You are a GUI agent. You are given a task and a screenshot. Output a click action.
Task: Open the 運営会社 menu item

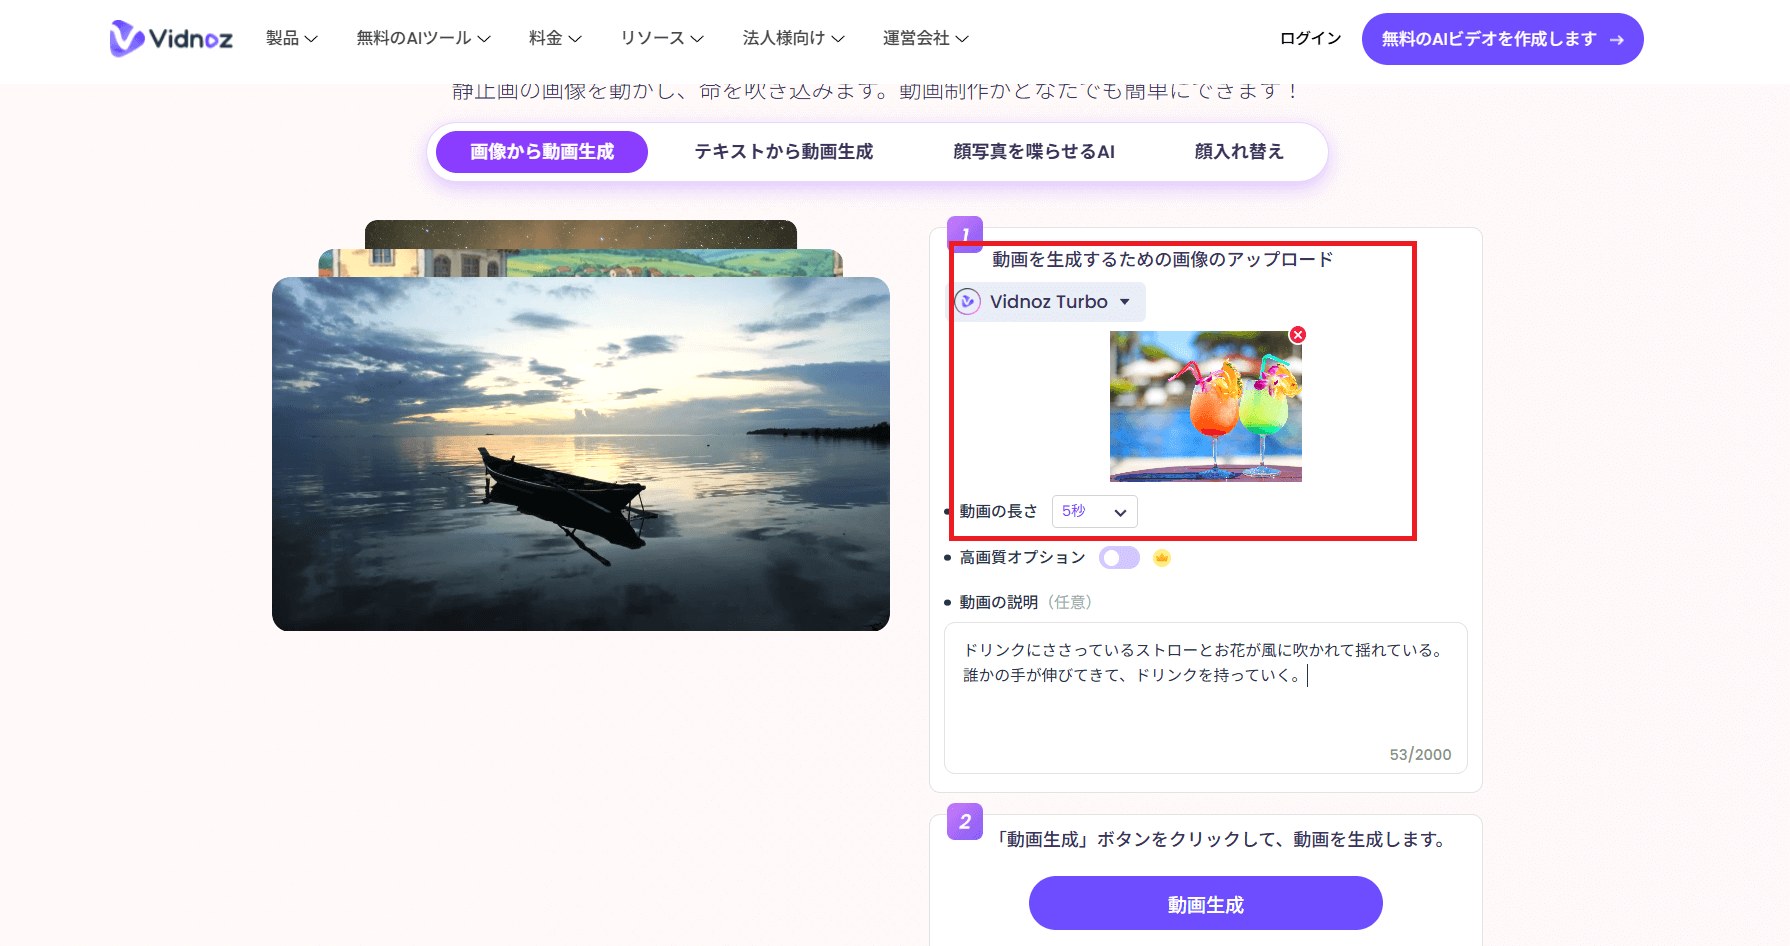(924, 38)
